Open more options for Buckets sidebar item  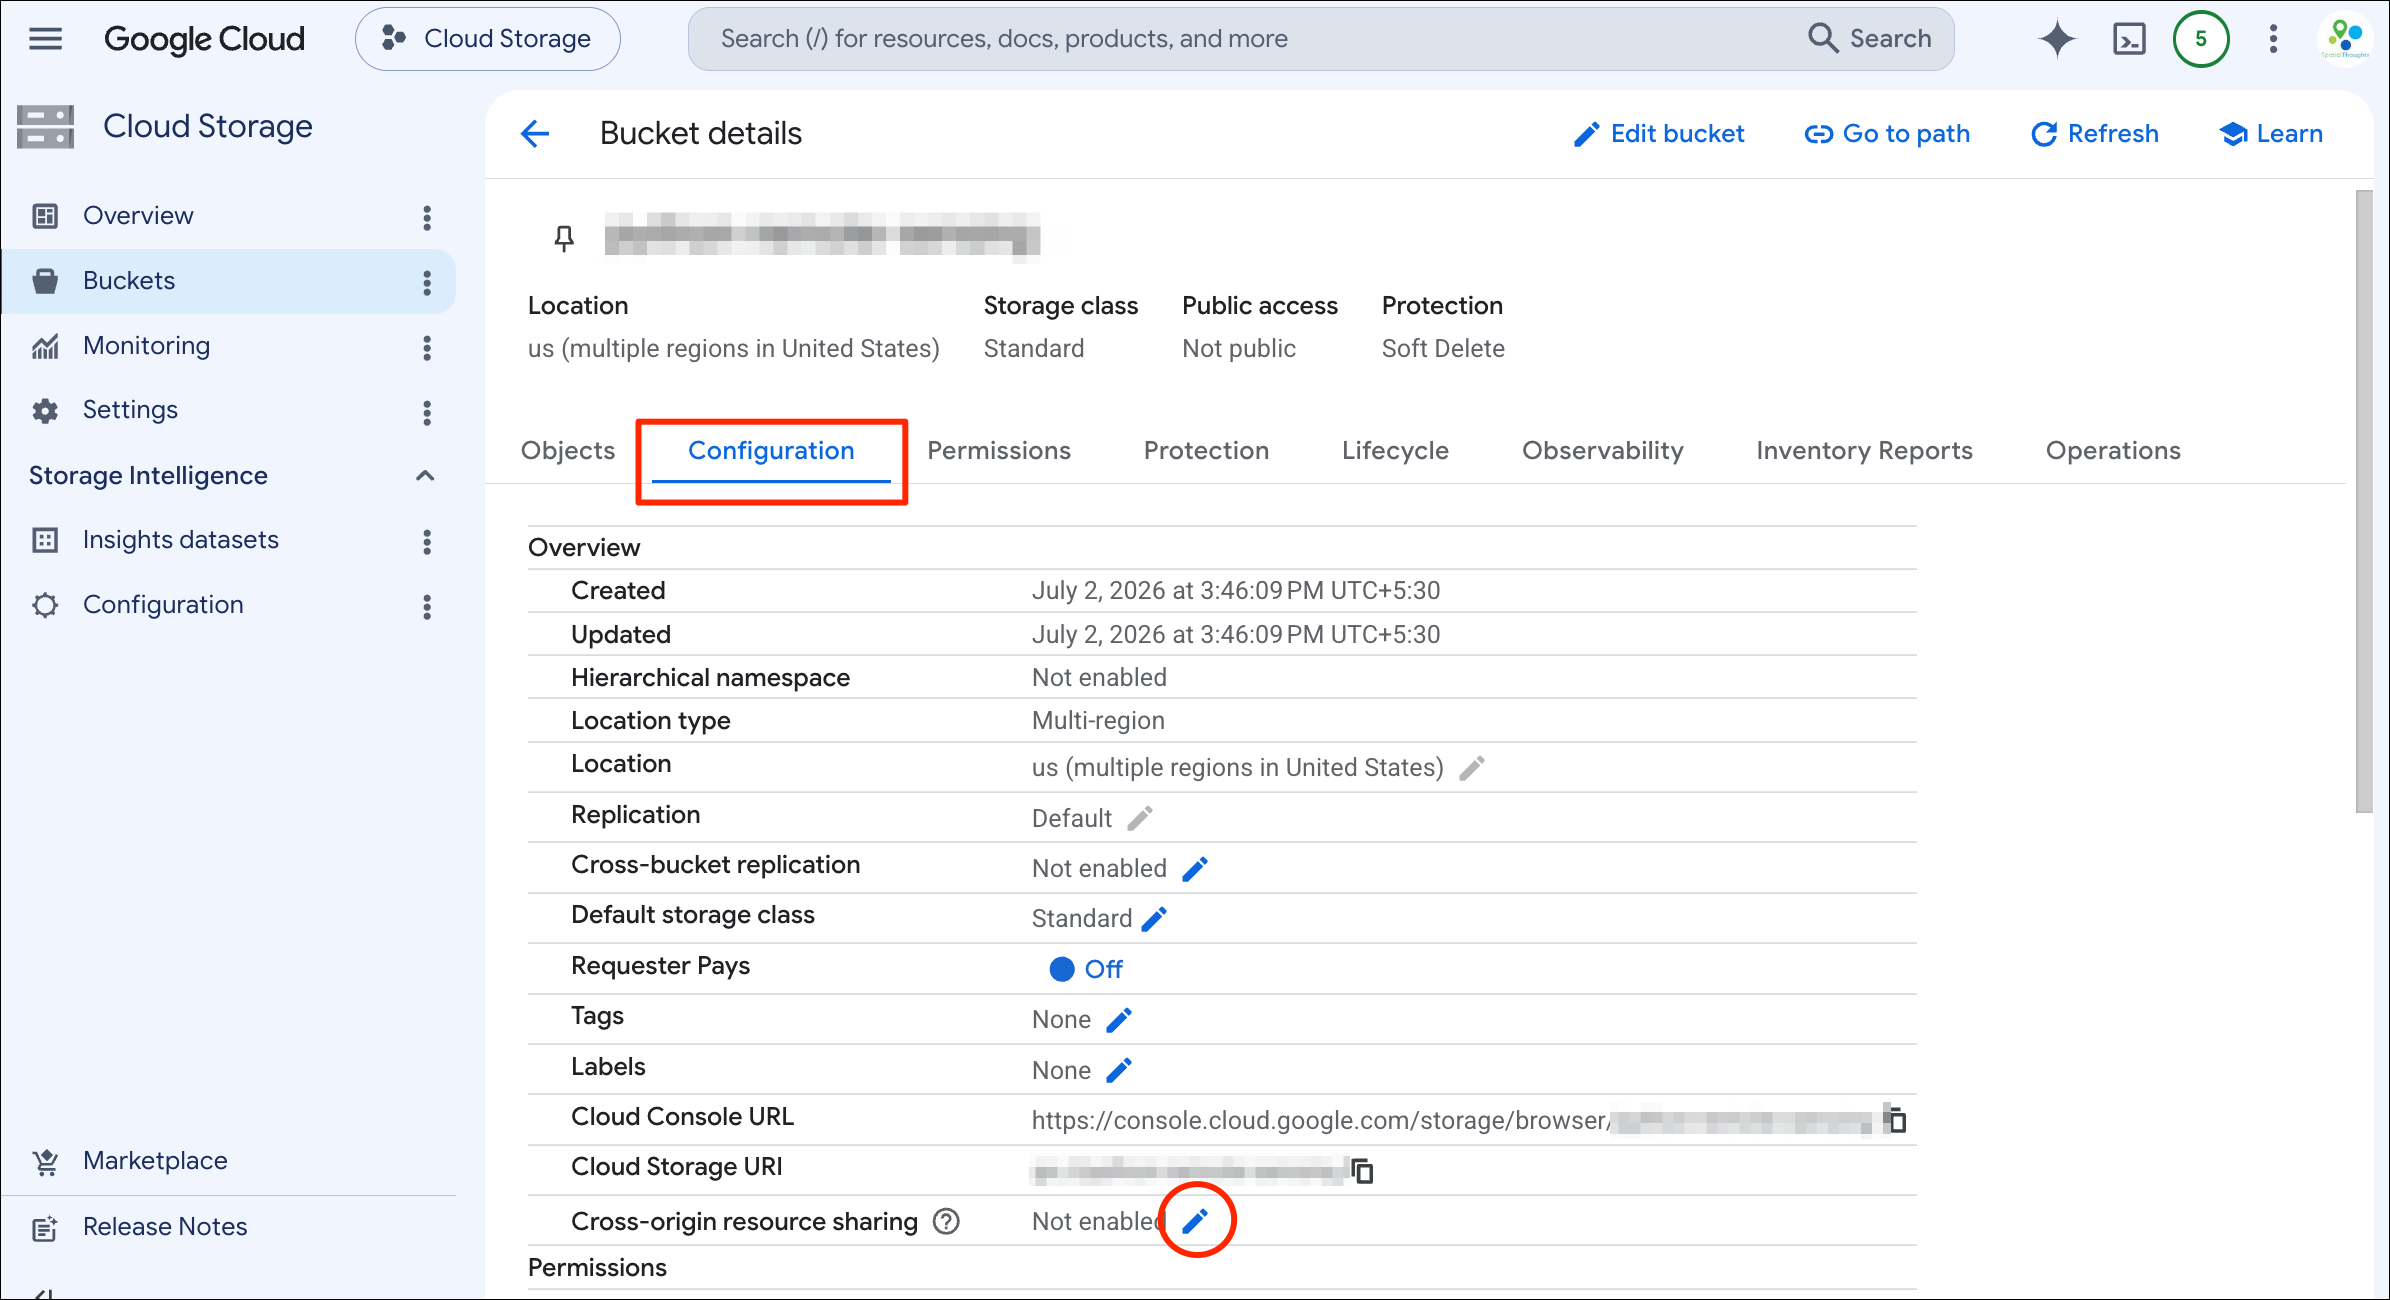click(x=427, y=282)
